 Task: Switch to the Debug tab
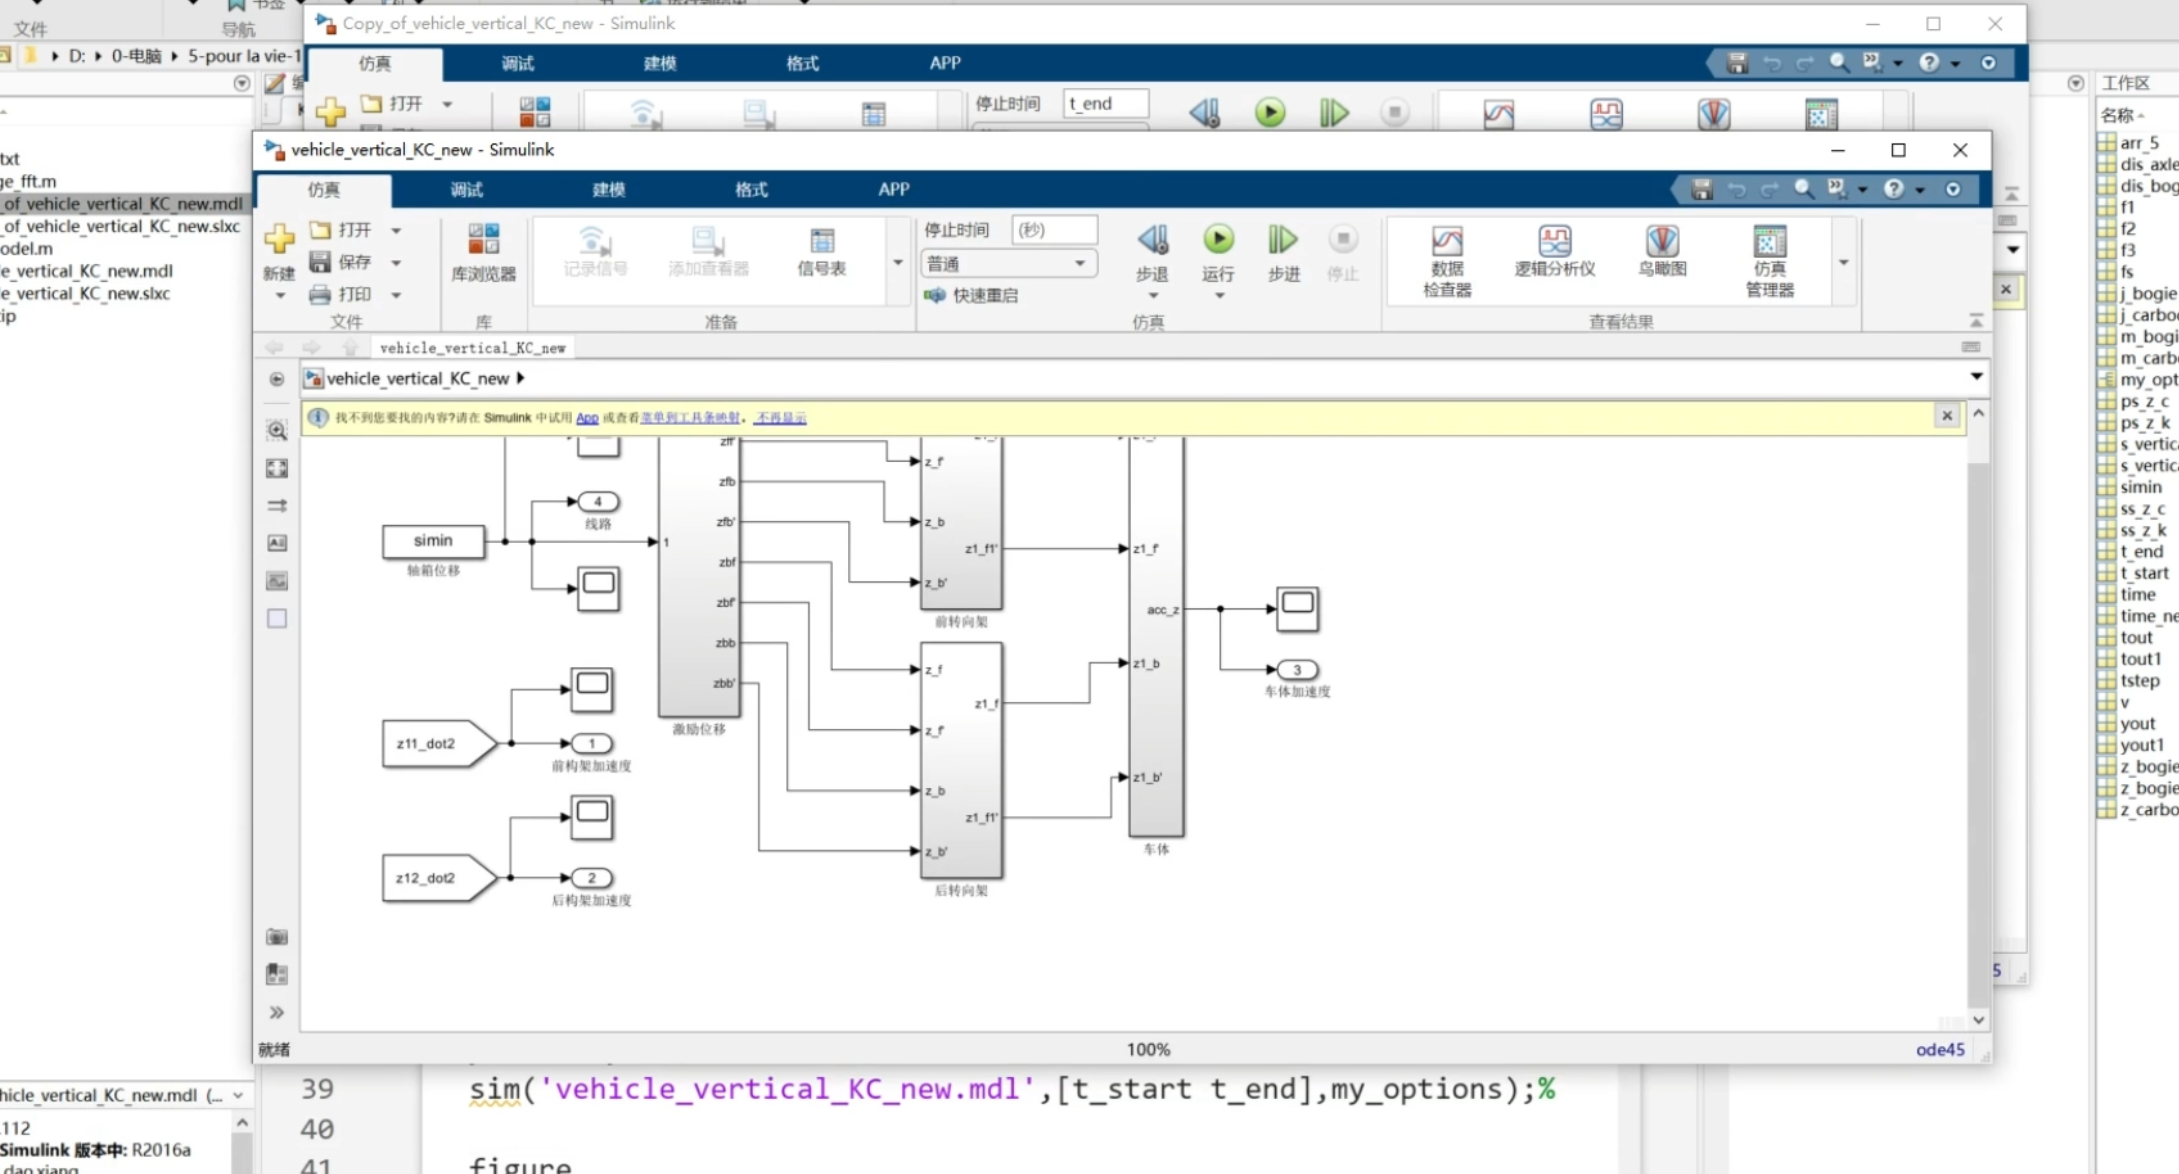(x=466, y=189)
